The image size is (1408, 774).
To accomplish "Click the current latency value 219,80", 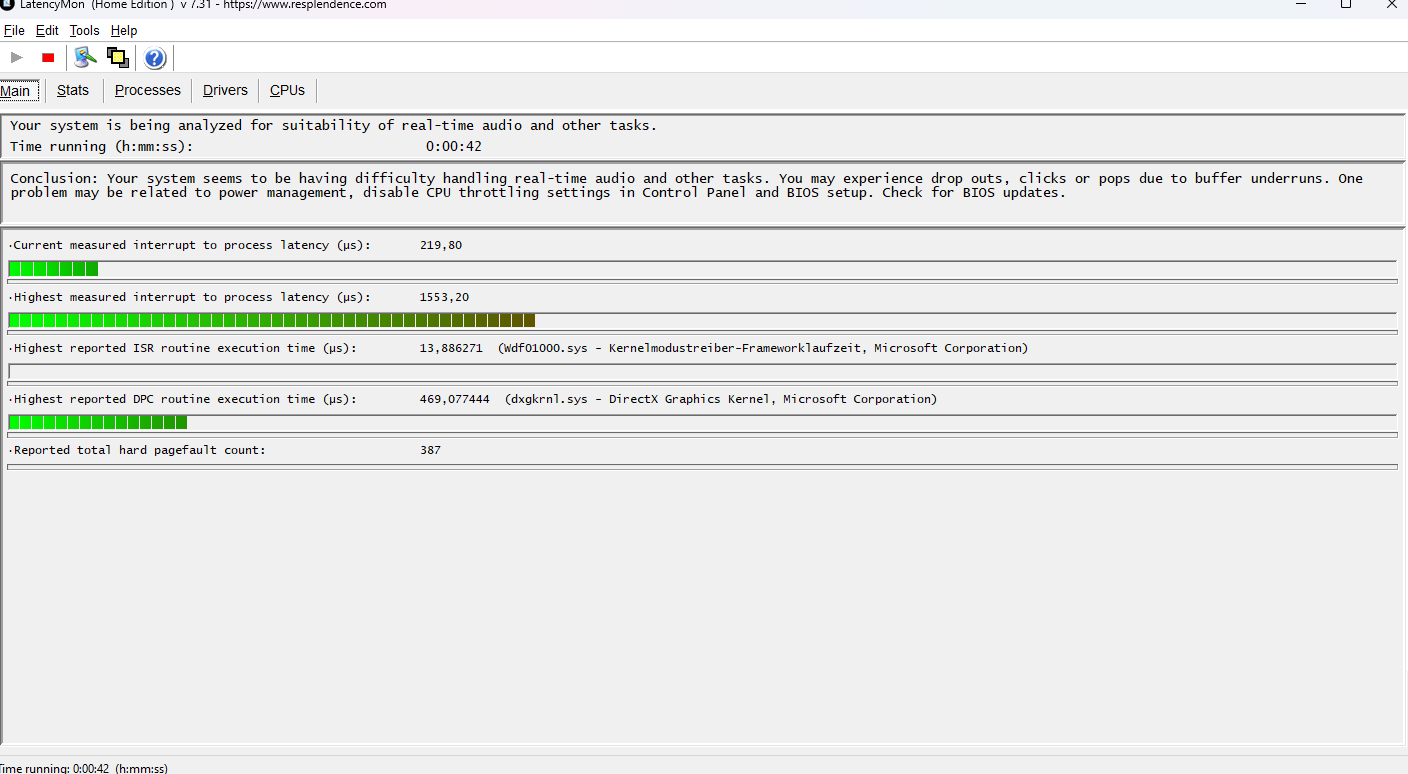I will pyautogui.click(x=441, y=245).
